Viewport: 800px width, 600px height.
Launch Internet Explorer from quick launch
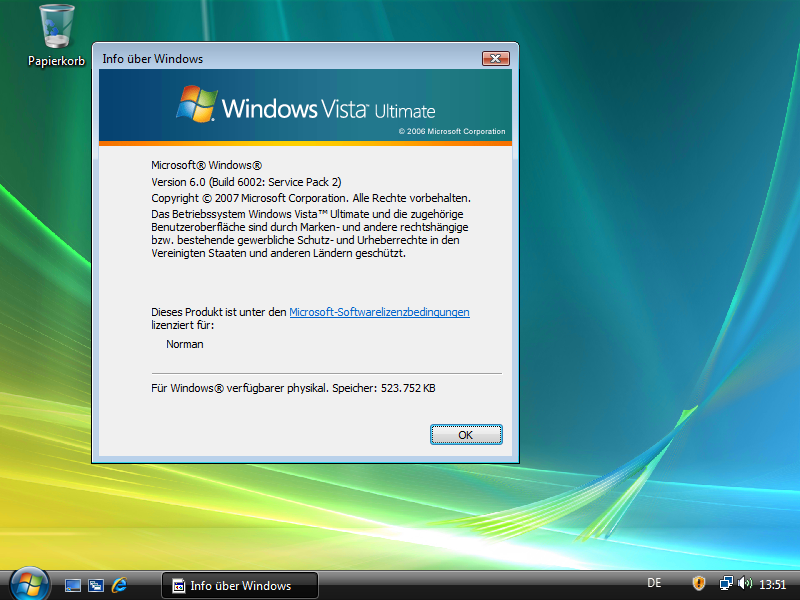pyautogui.click(x=120, y=585)
